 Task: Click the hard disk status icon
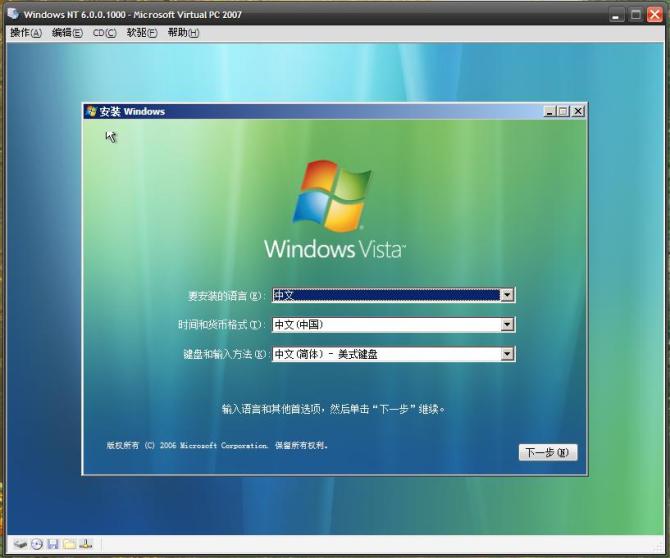pos(20,544)
